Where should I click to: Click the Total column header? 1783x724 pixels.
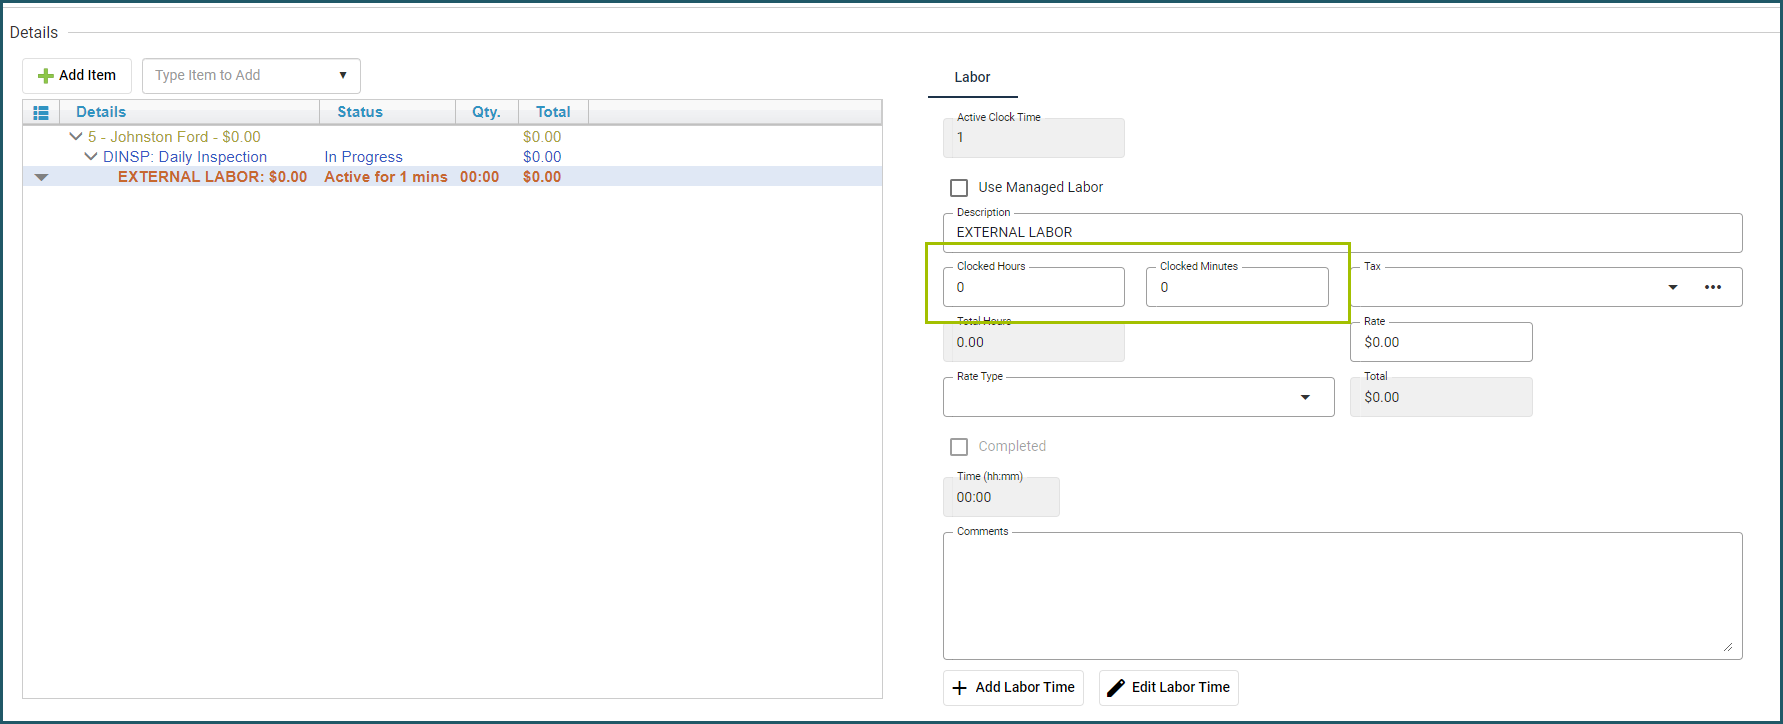coord(552,112)
